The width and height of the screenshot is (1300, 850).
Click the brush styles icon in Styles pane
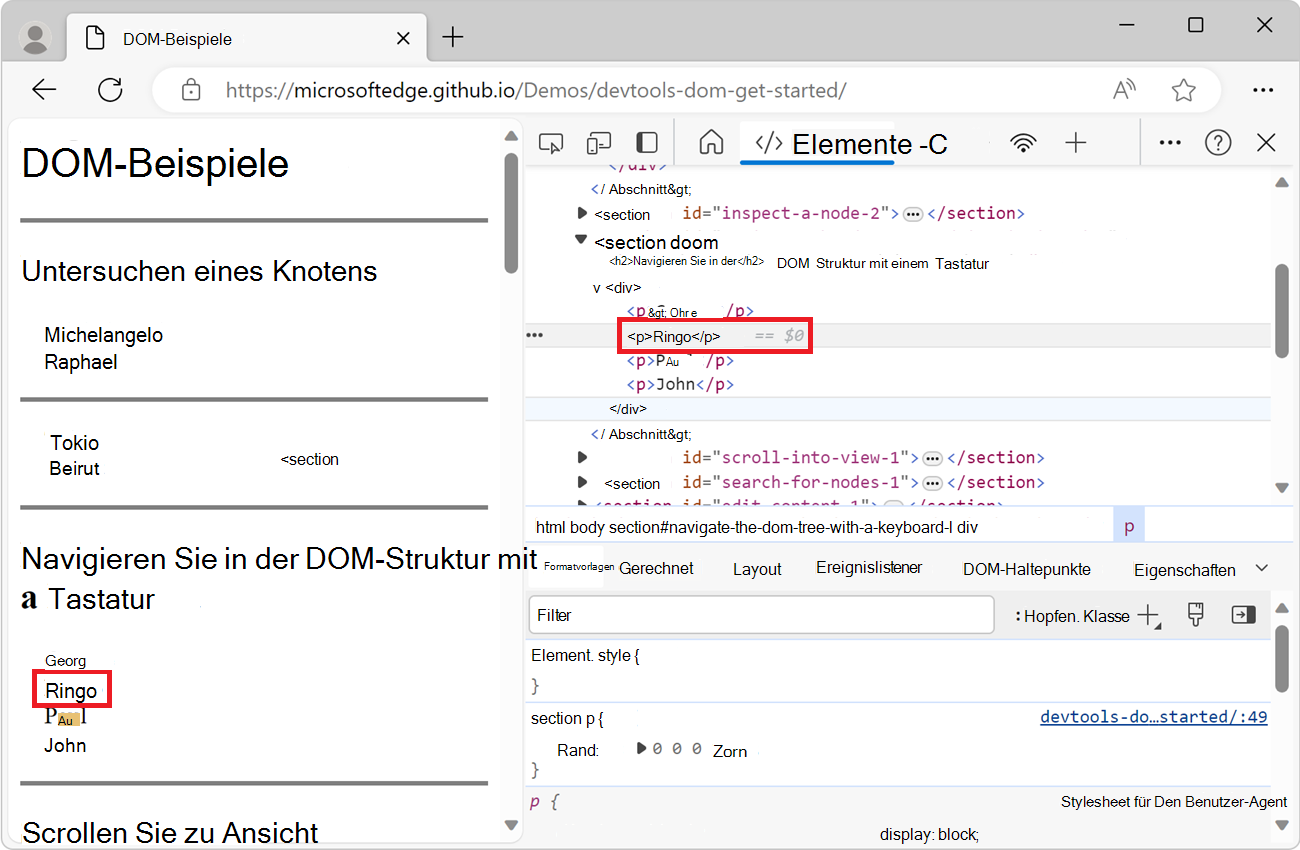pos(1195,614)
